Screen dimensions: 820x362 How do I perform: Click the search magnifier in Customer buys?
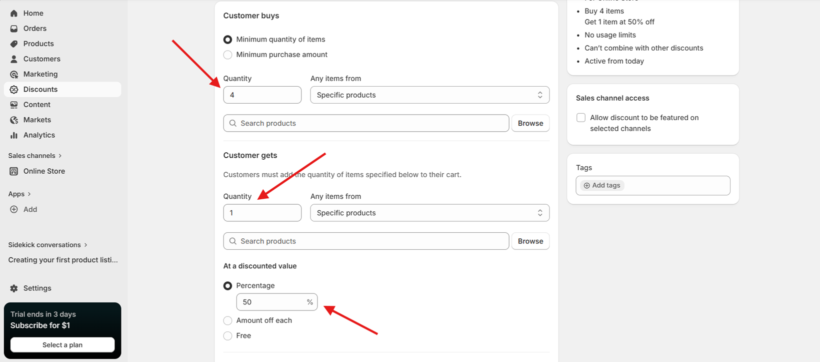pos(233,123)
